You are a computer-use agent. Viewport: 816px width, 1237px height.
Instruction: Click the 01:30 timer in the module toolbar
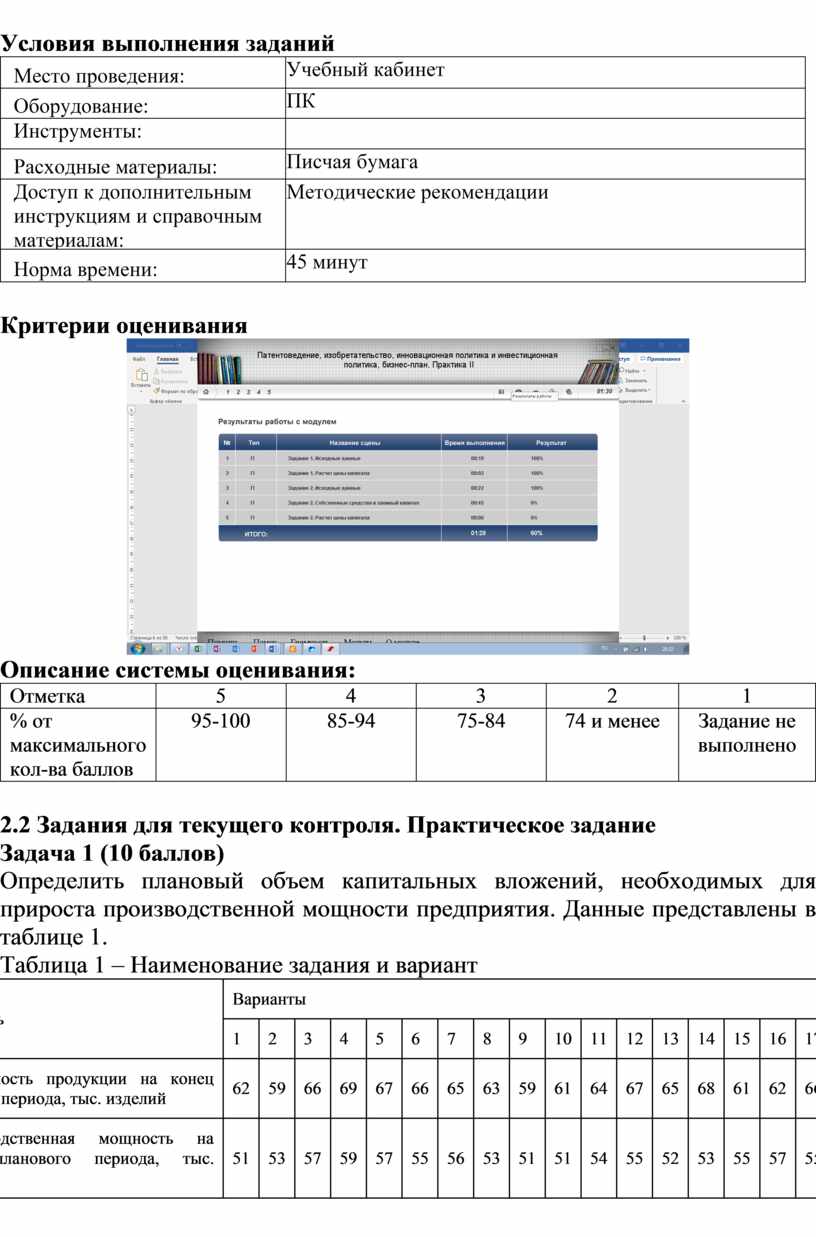click(603, 392)
